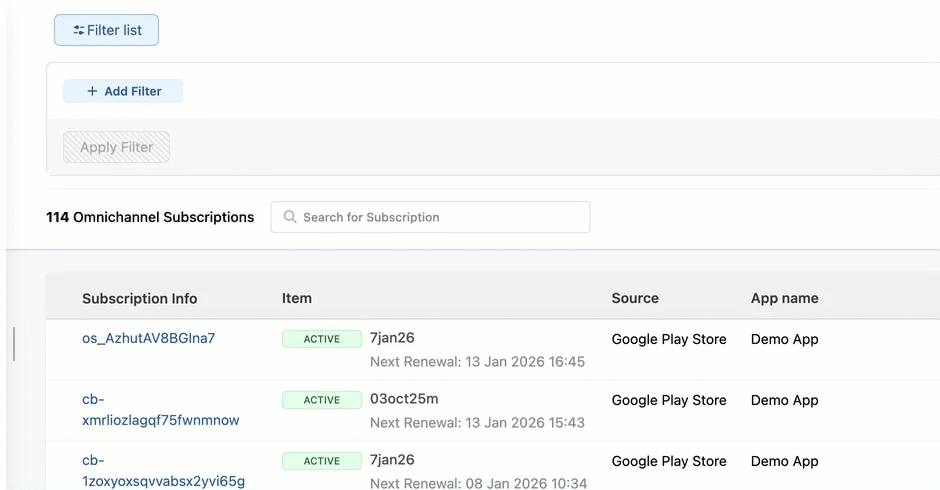
Task: Click the ACTIVE badge on the cb-1zoxyoxsqvvabsx2yvi65g row
Action: (321, 461)
